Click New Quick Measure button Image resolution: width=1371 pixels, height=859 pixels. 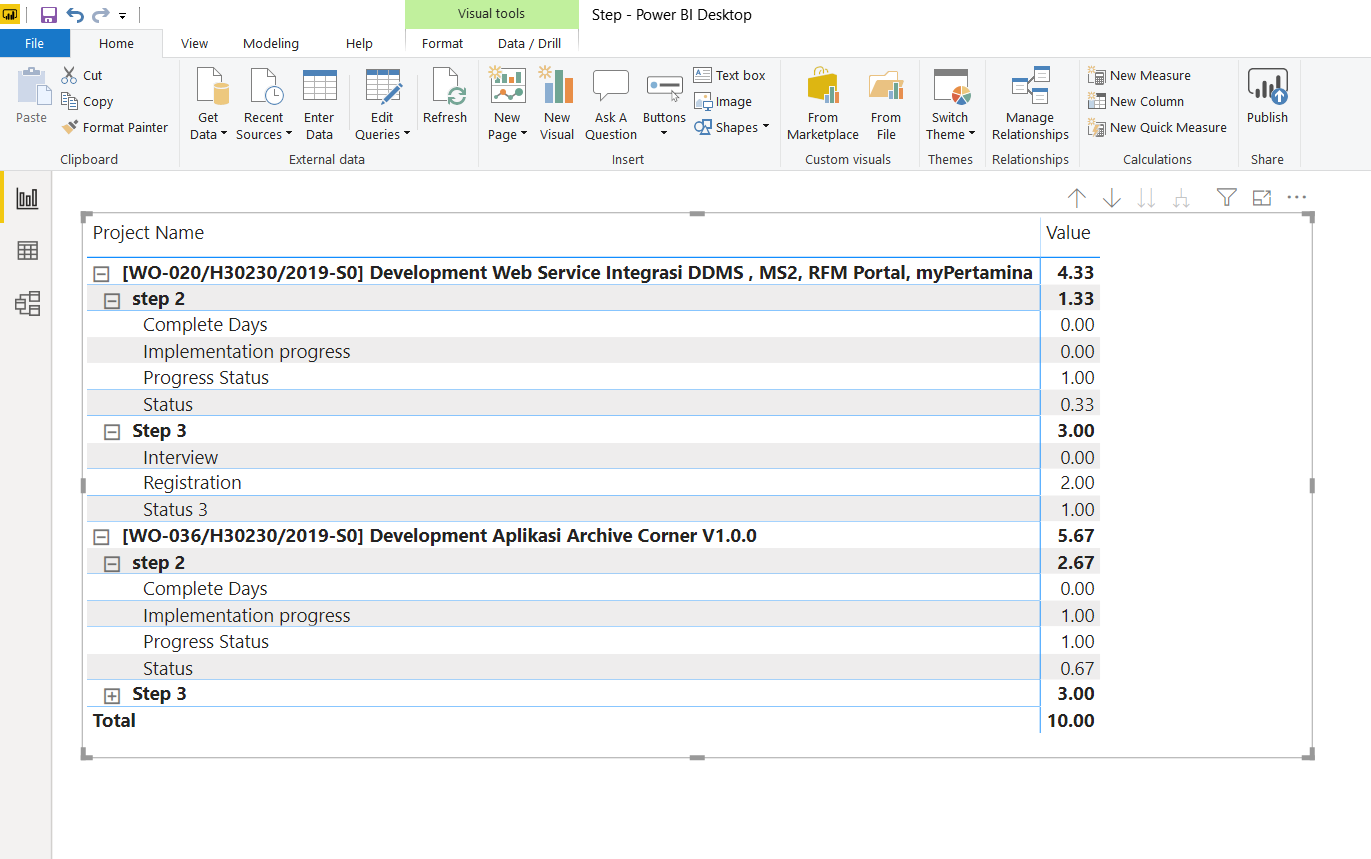pos(1157,127)
